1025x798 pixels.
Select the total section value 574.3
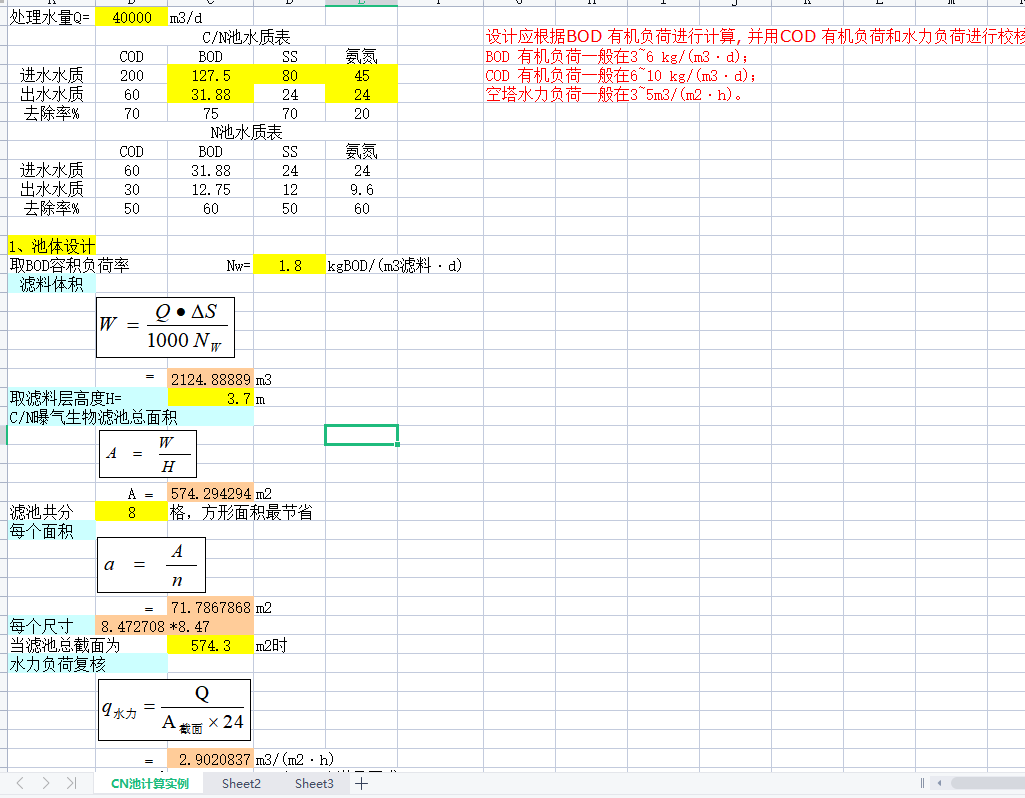coord(210,646)
